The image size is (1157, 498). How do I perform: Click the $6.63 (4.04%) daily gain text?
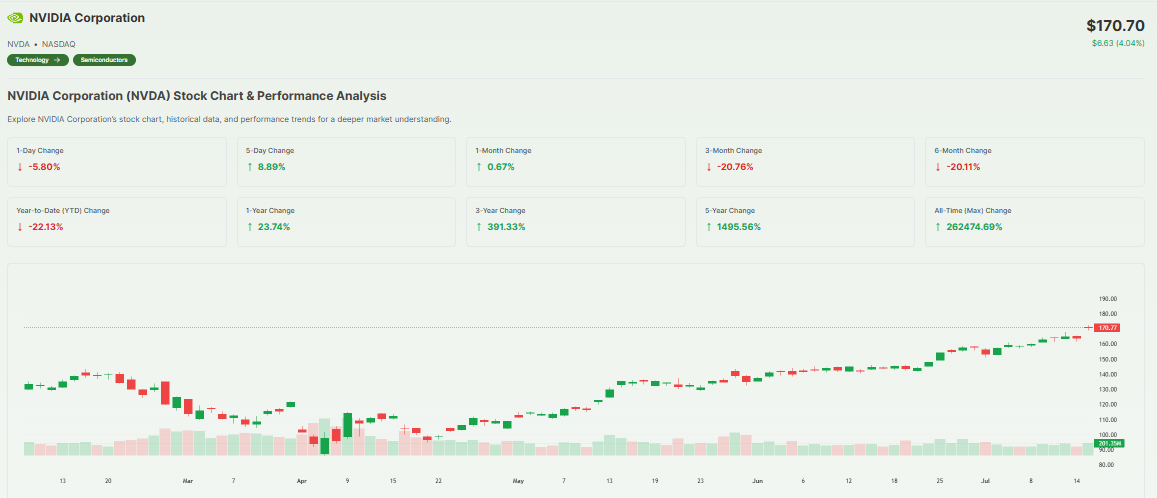pos(1118,43)
